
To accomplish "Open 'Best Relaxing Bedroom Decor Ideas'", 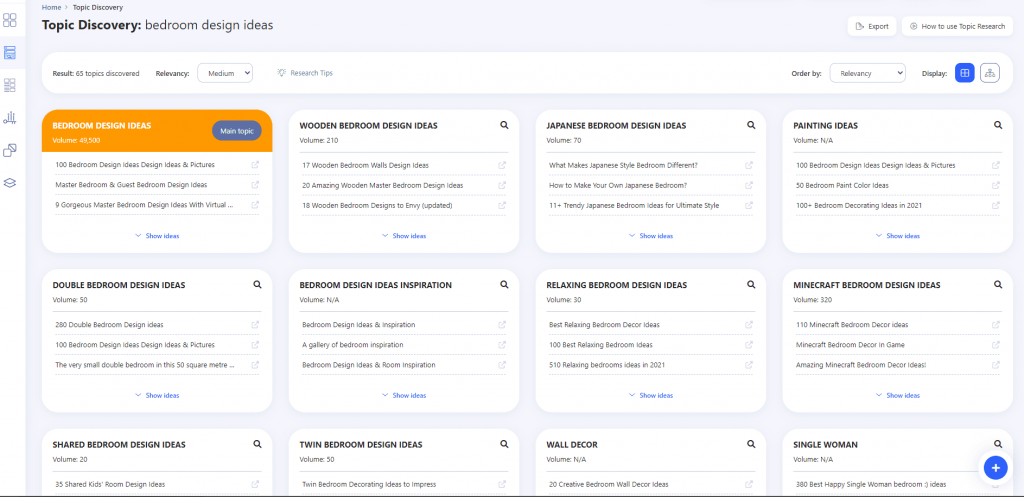I will (x=604, y=325).
